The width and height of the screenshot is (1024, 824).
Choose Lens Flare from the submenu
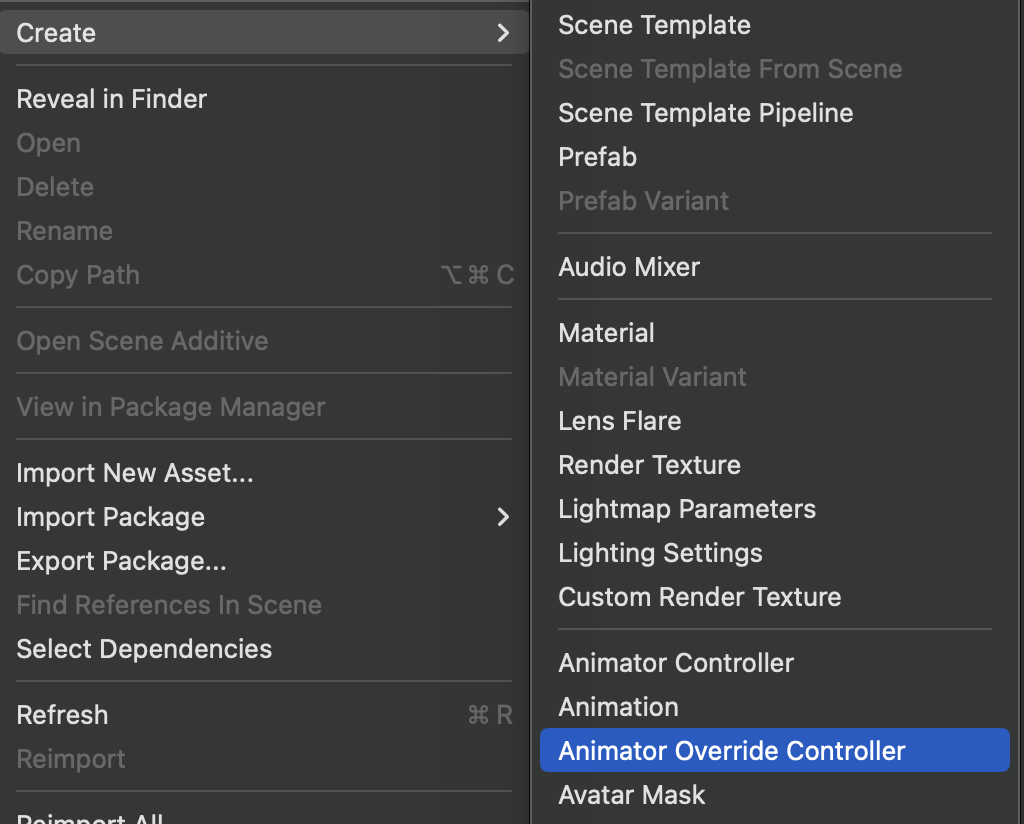[x=619, y=421]
